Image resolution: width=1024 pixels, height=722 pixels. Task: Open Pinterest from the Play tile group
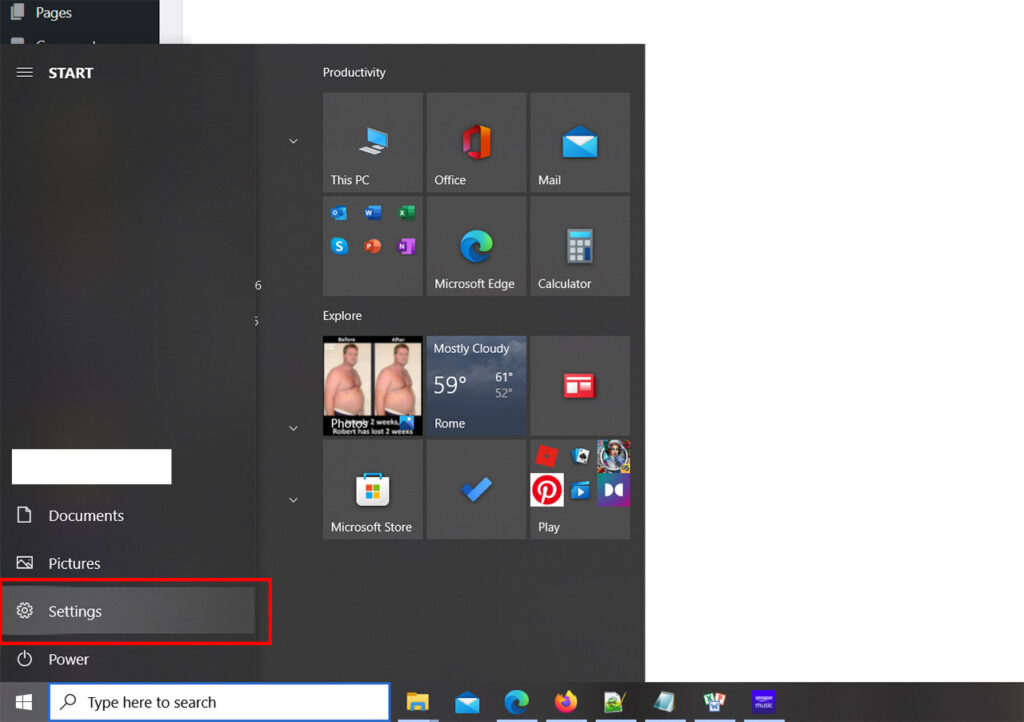pyautogui.click(x=547, y=490)
